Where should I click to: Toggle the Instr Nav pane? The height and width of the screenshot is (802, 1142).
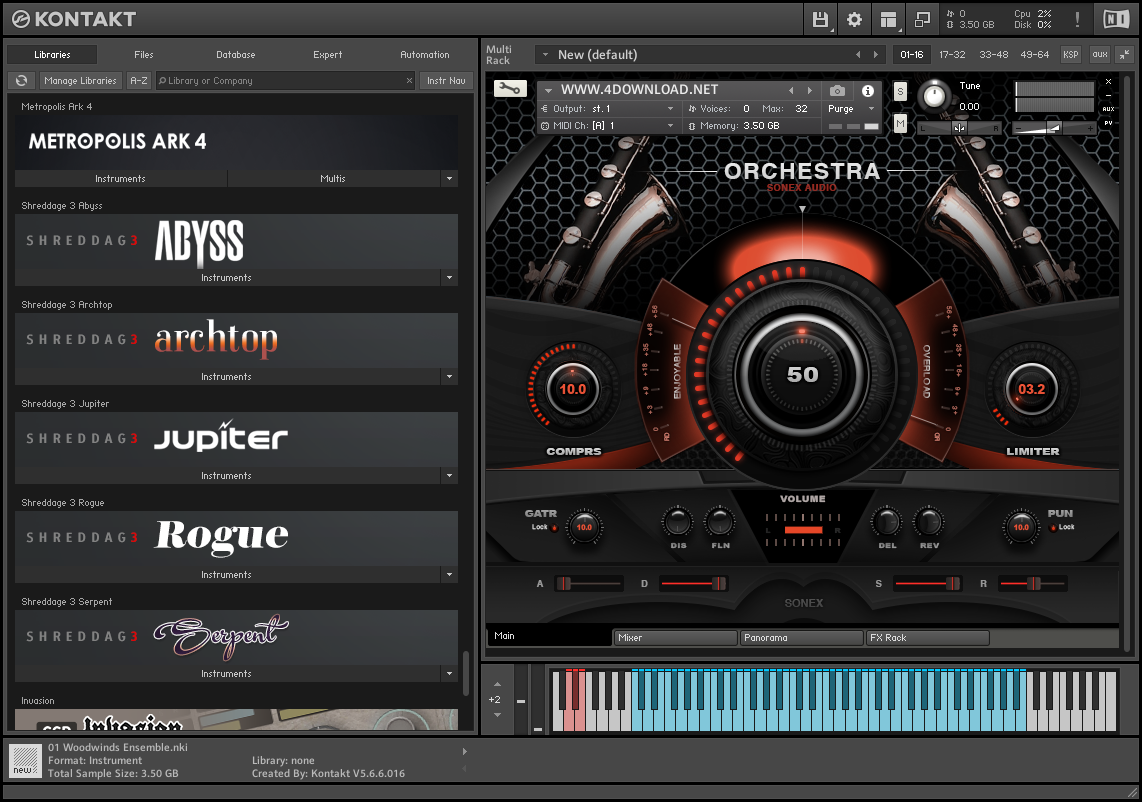(446, 81)
